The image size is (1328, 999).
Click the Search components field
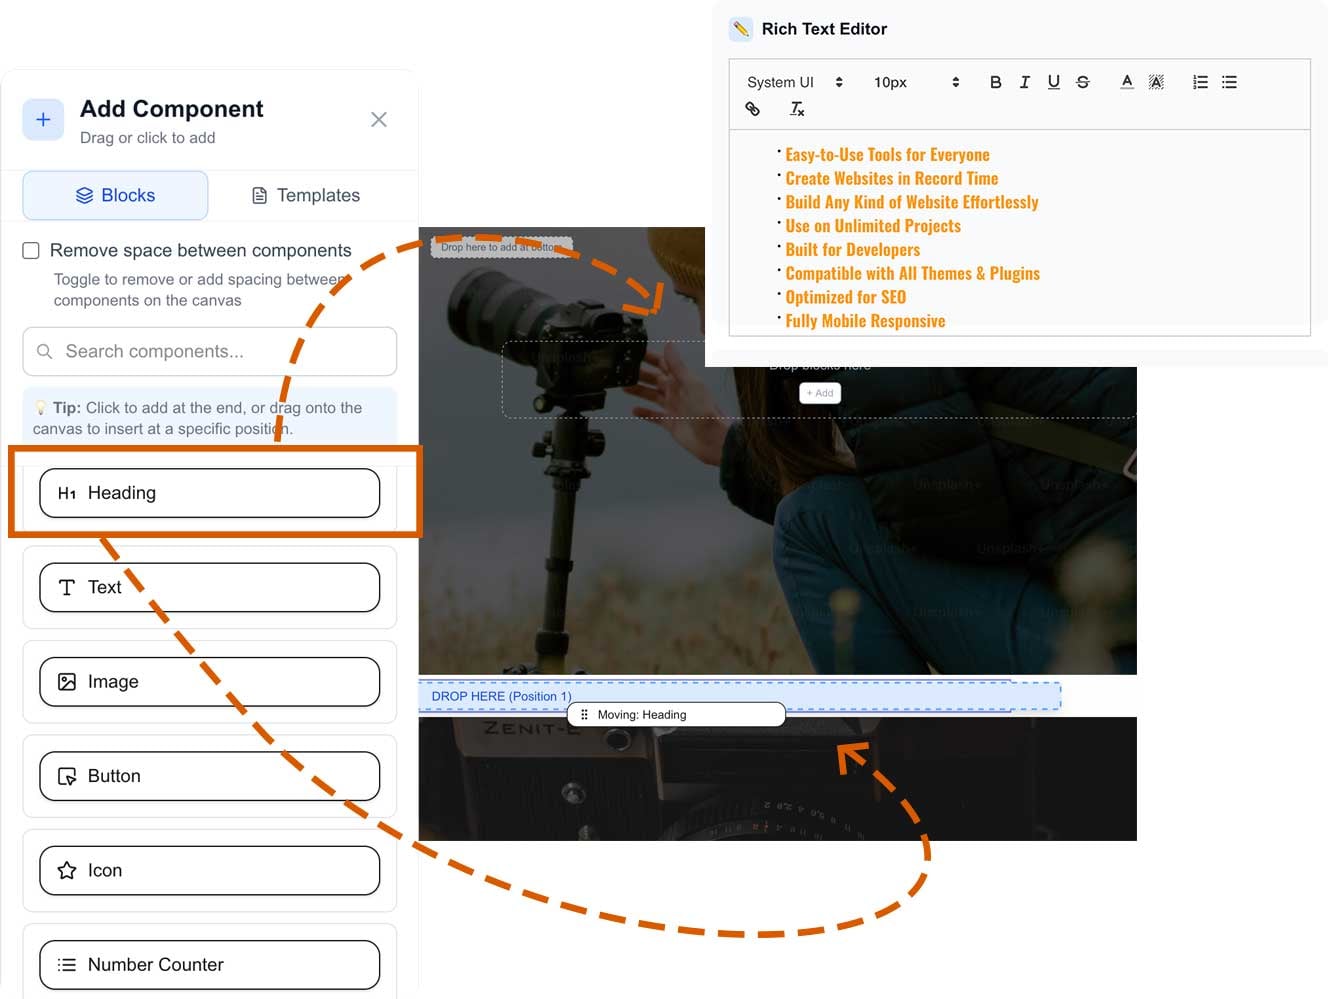[210, 351]
